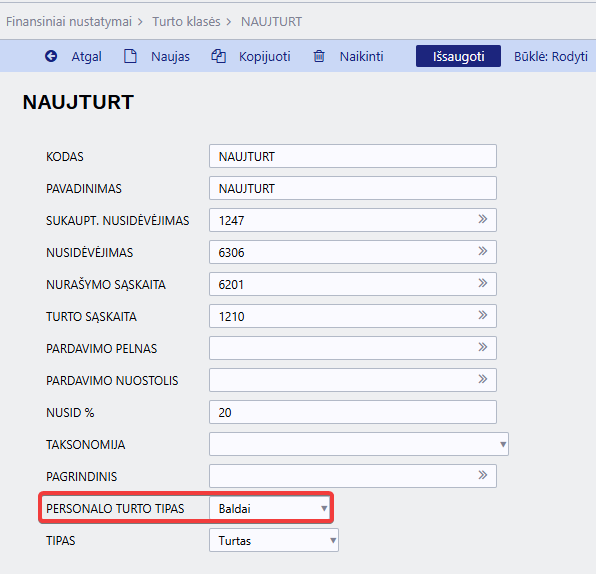Open Personalo turto tipas dropdown showing Baldai
This screenshot has width=596, height=574.
(269, 508)
